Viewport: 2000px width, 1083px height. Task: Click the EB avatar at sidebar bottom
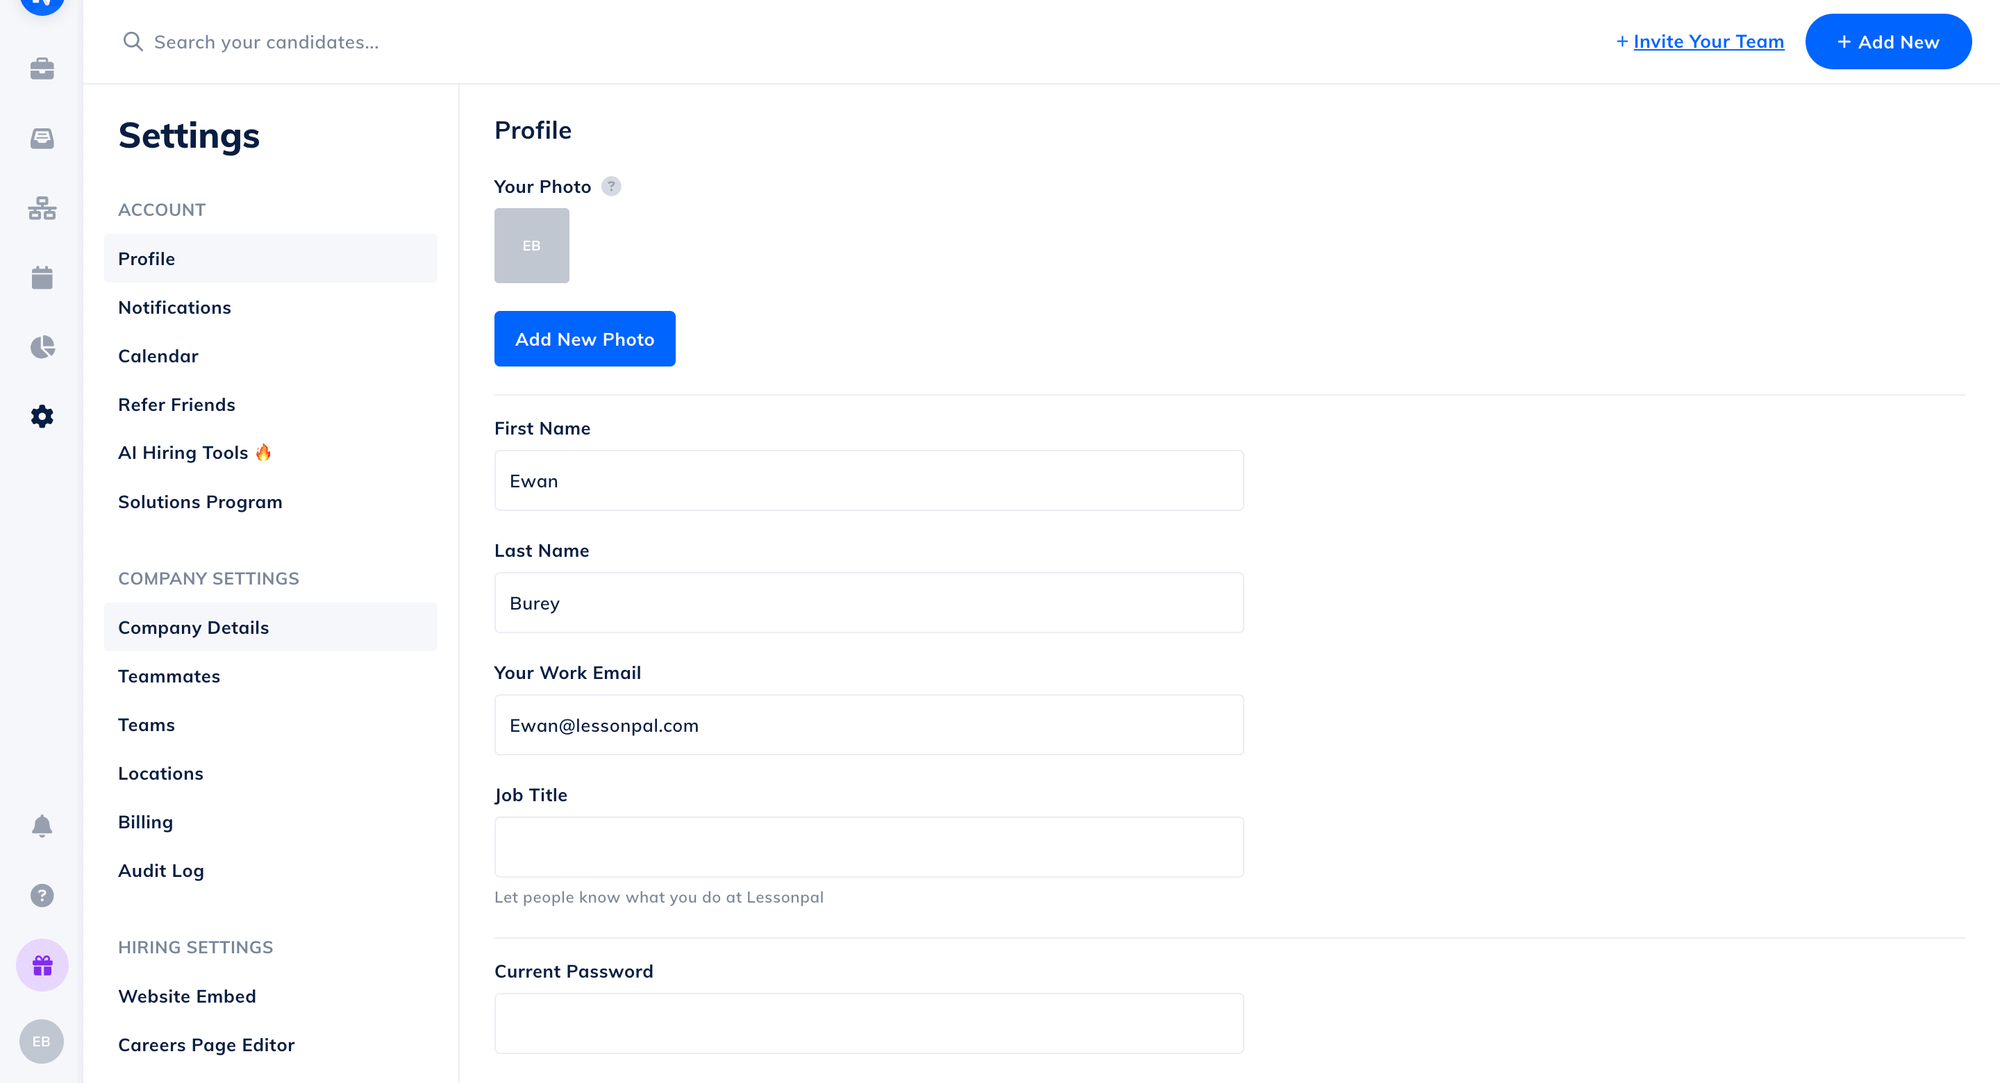coord(41,1041)
